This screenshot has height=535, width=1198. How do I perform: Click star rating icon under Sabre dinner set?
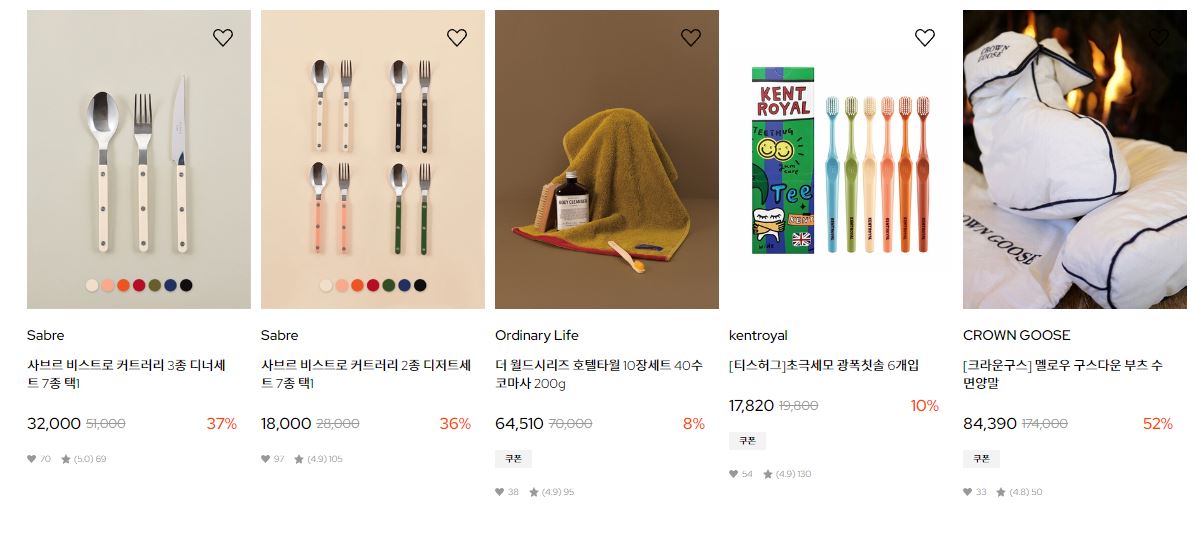66,459
